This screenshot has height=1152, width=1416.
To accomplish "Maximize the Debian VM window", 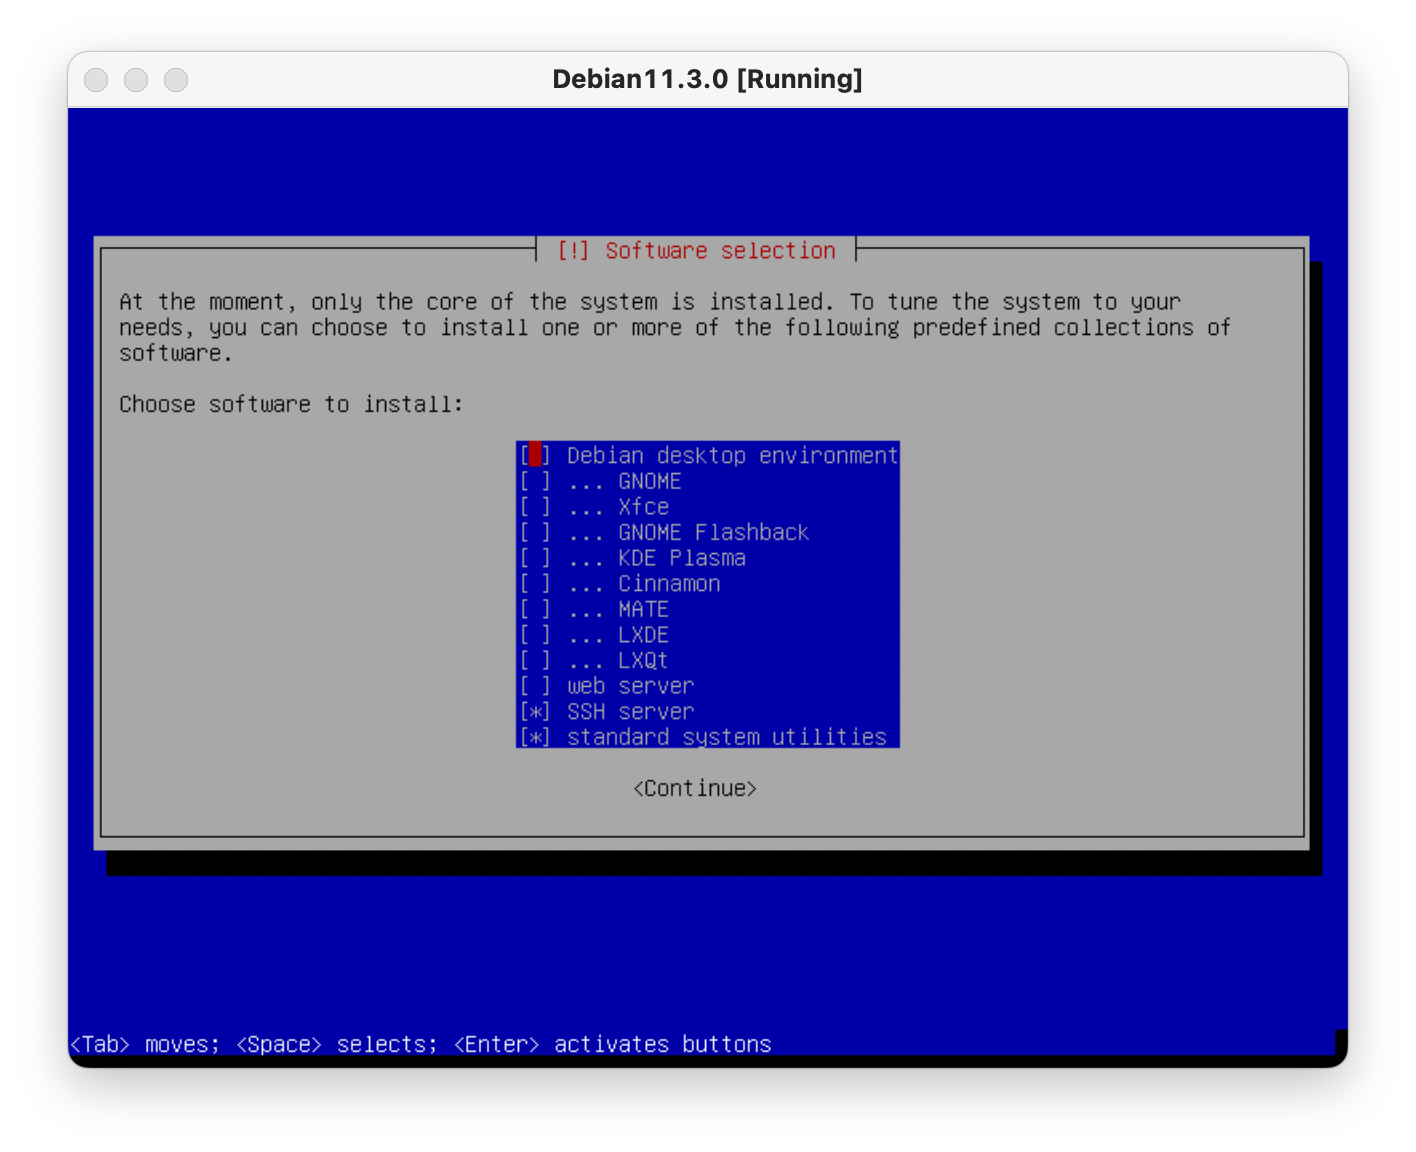I will pos(176,80).
